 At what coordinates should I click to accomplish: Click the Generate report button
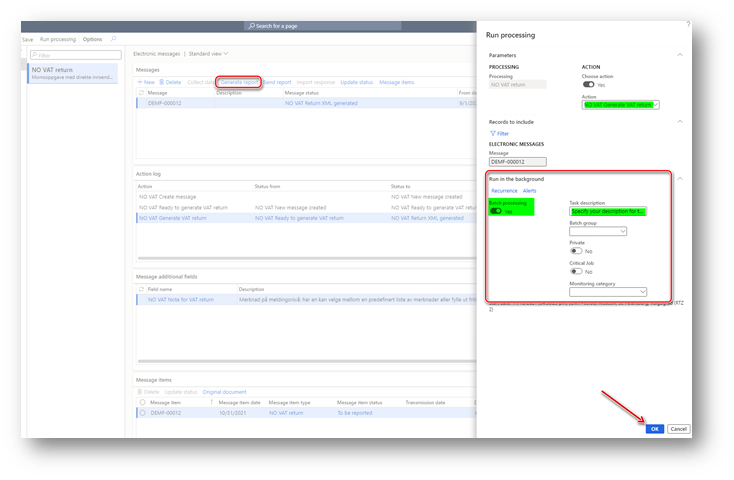pos(239,82)
